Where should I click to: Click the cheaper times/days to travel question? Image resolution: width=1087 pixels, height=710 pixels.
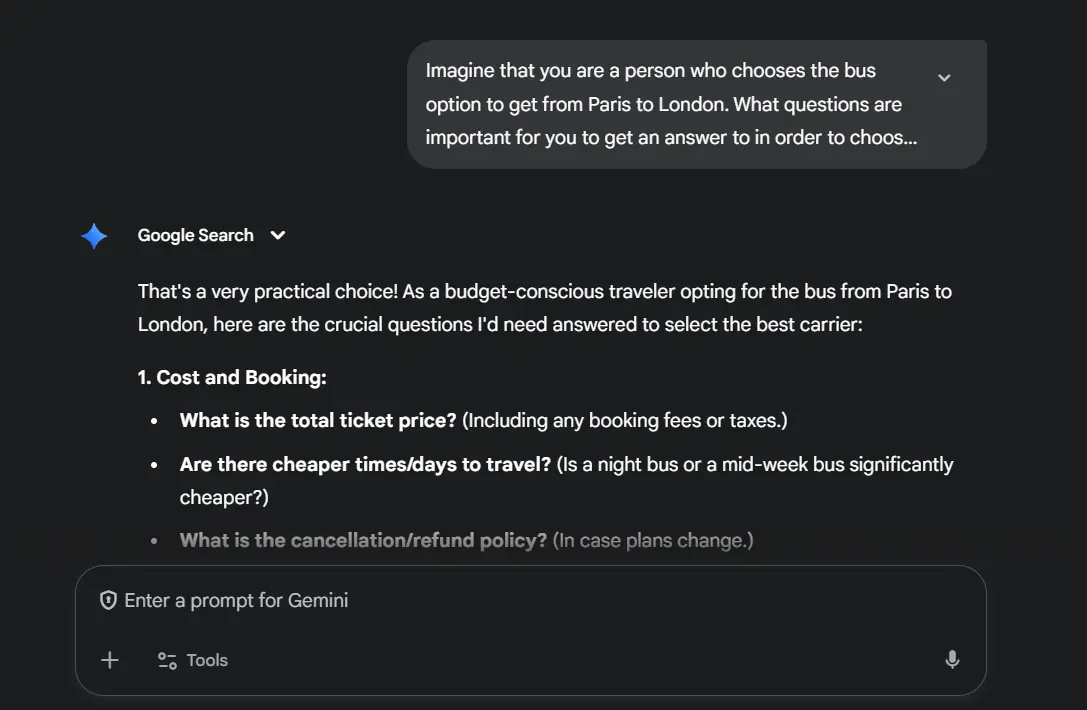[x=365, y=465]
